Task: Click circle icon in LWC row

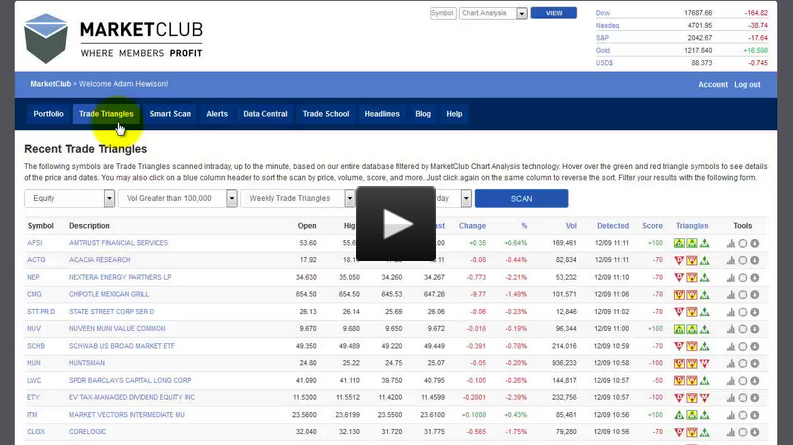Action: pyautogui.click(x=743, y=381)
